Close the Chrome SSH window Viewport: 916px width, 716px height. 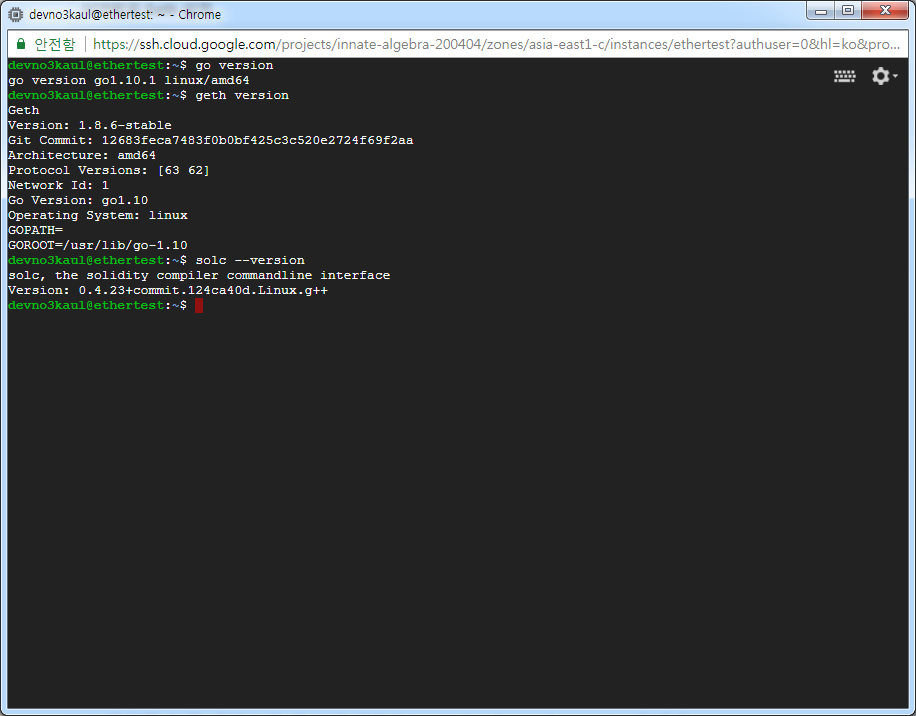pyautogui.click(x=885, y=11)
